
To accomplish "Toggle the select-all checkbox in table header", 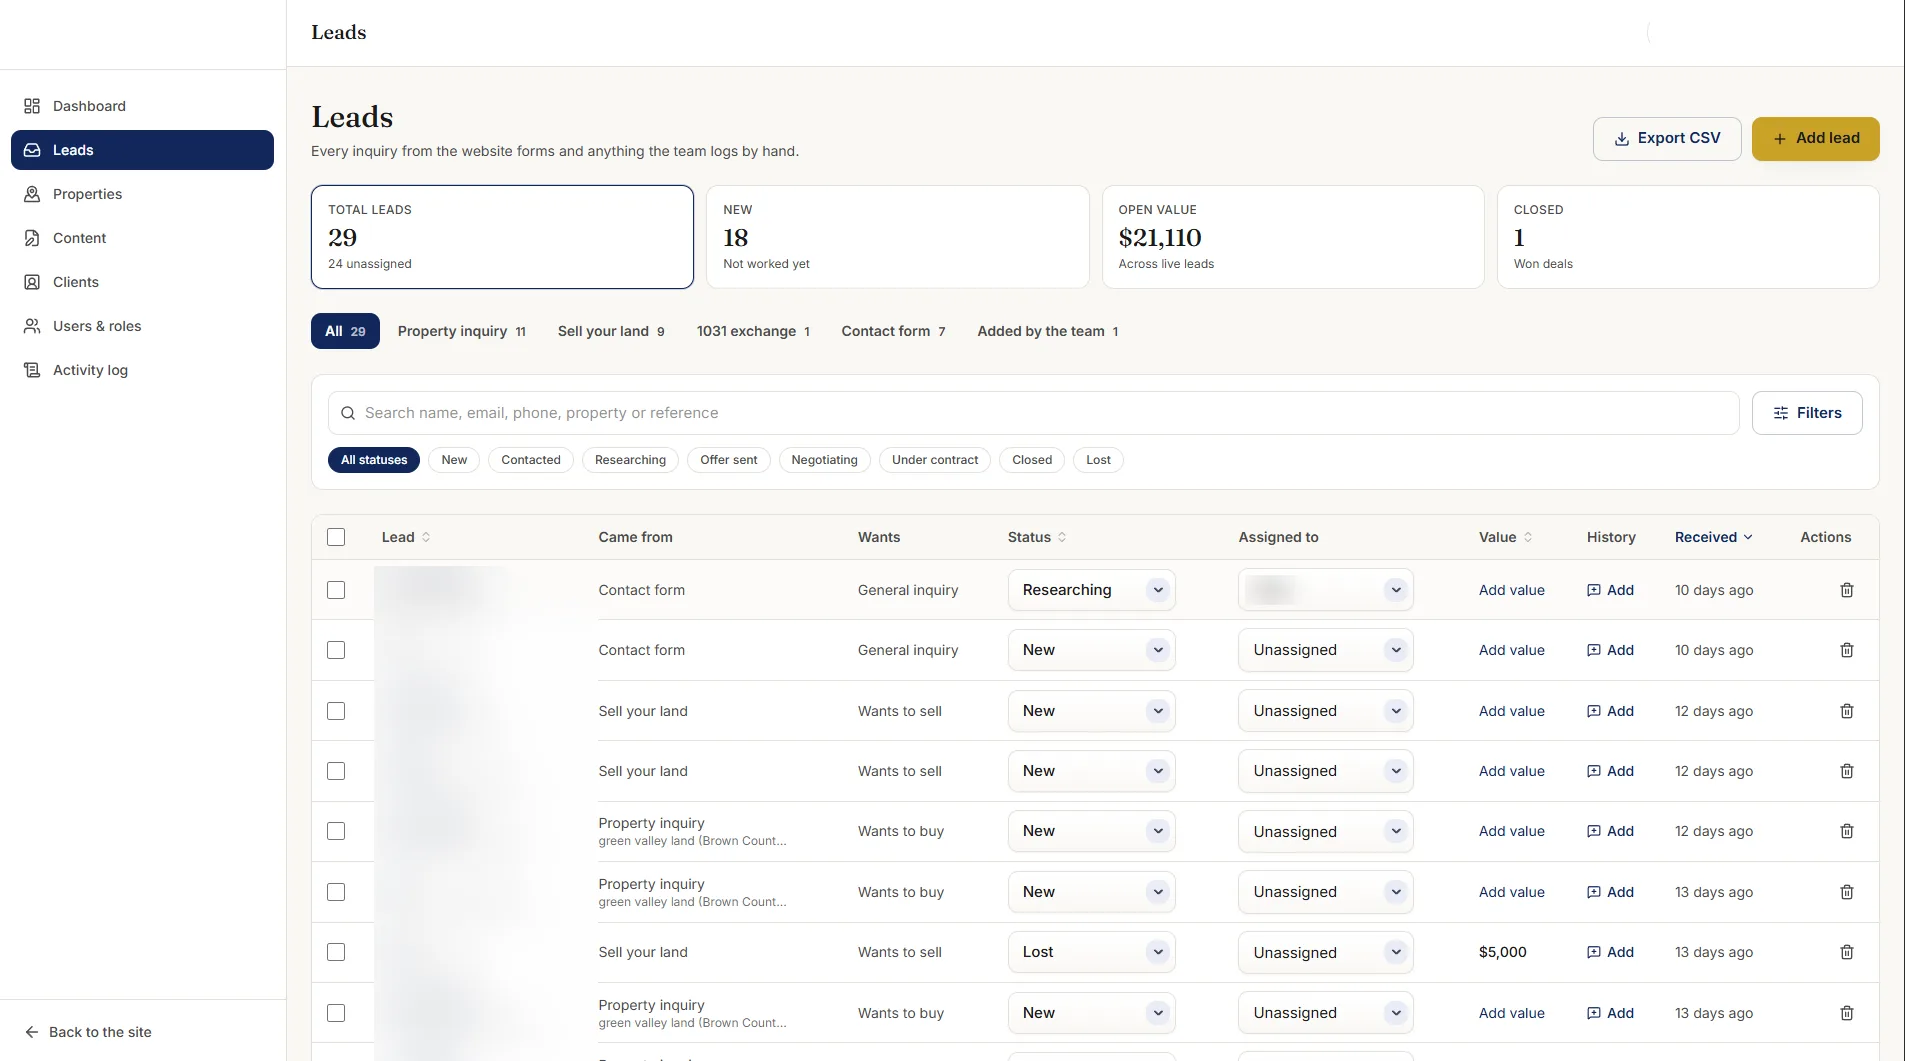I will pos(336,537).
